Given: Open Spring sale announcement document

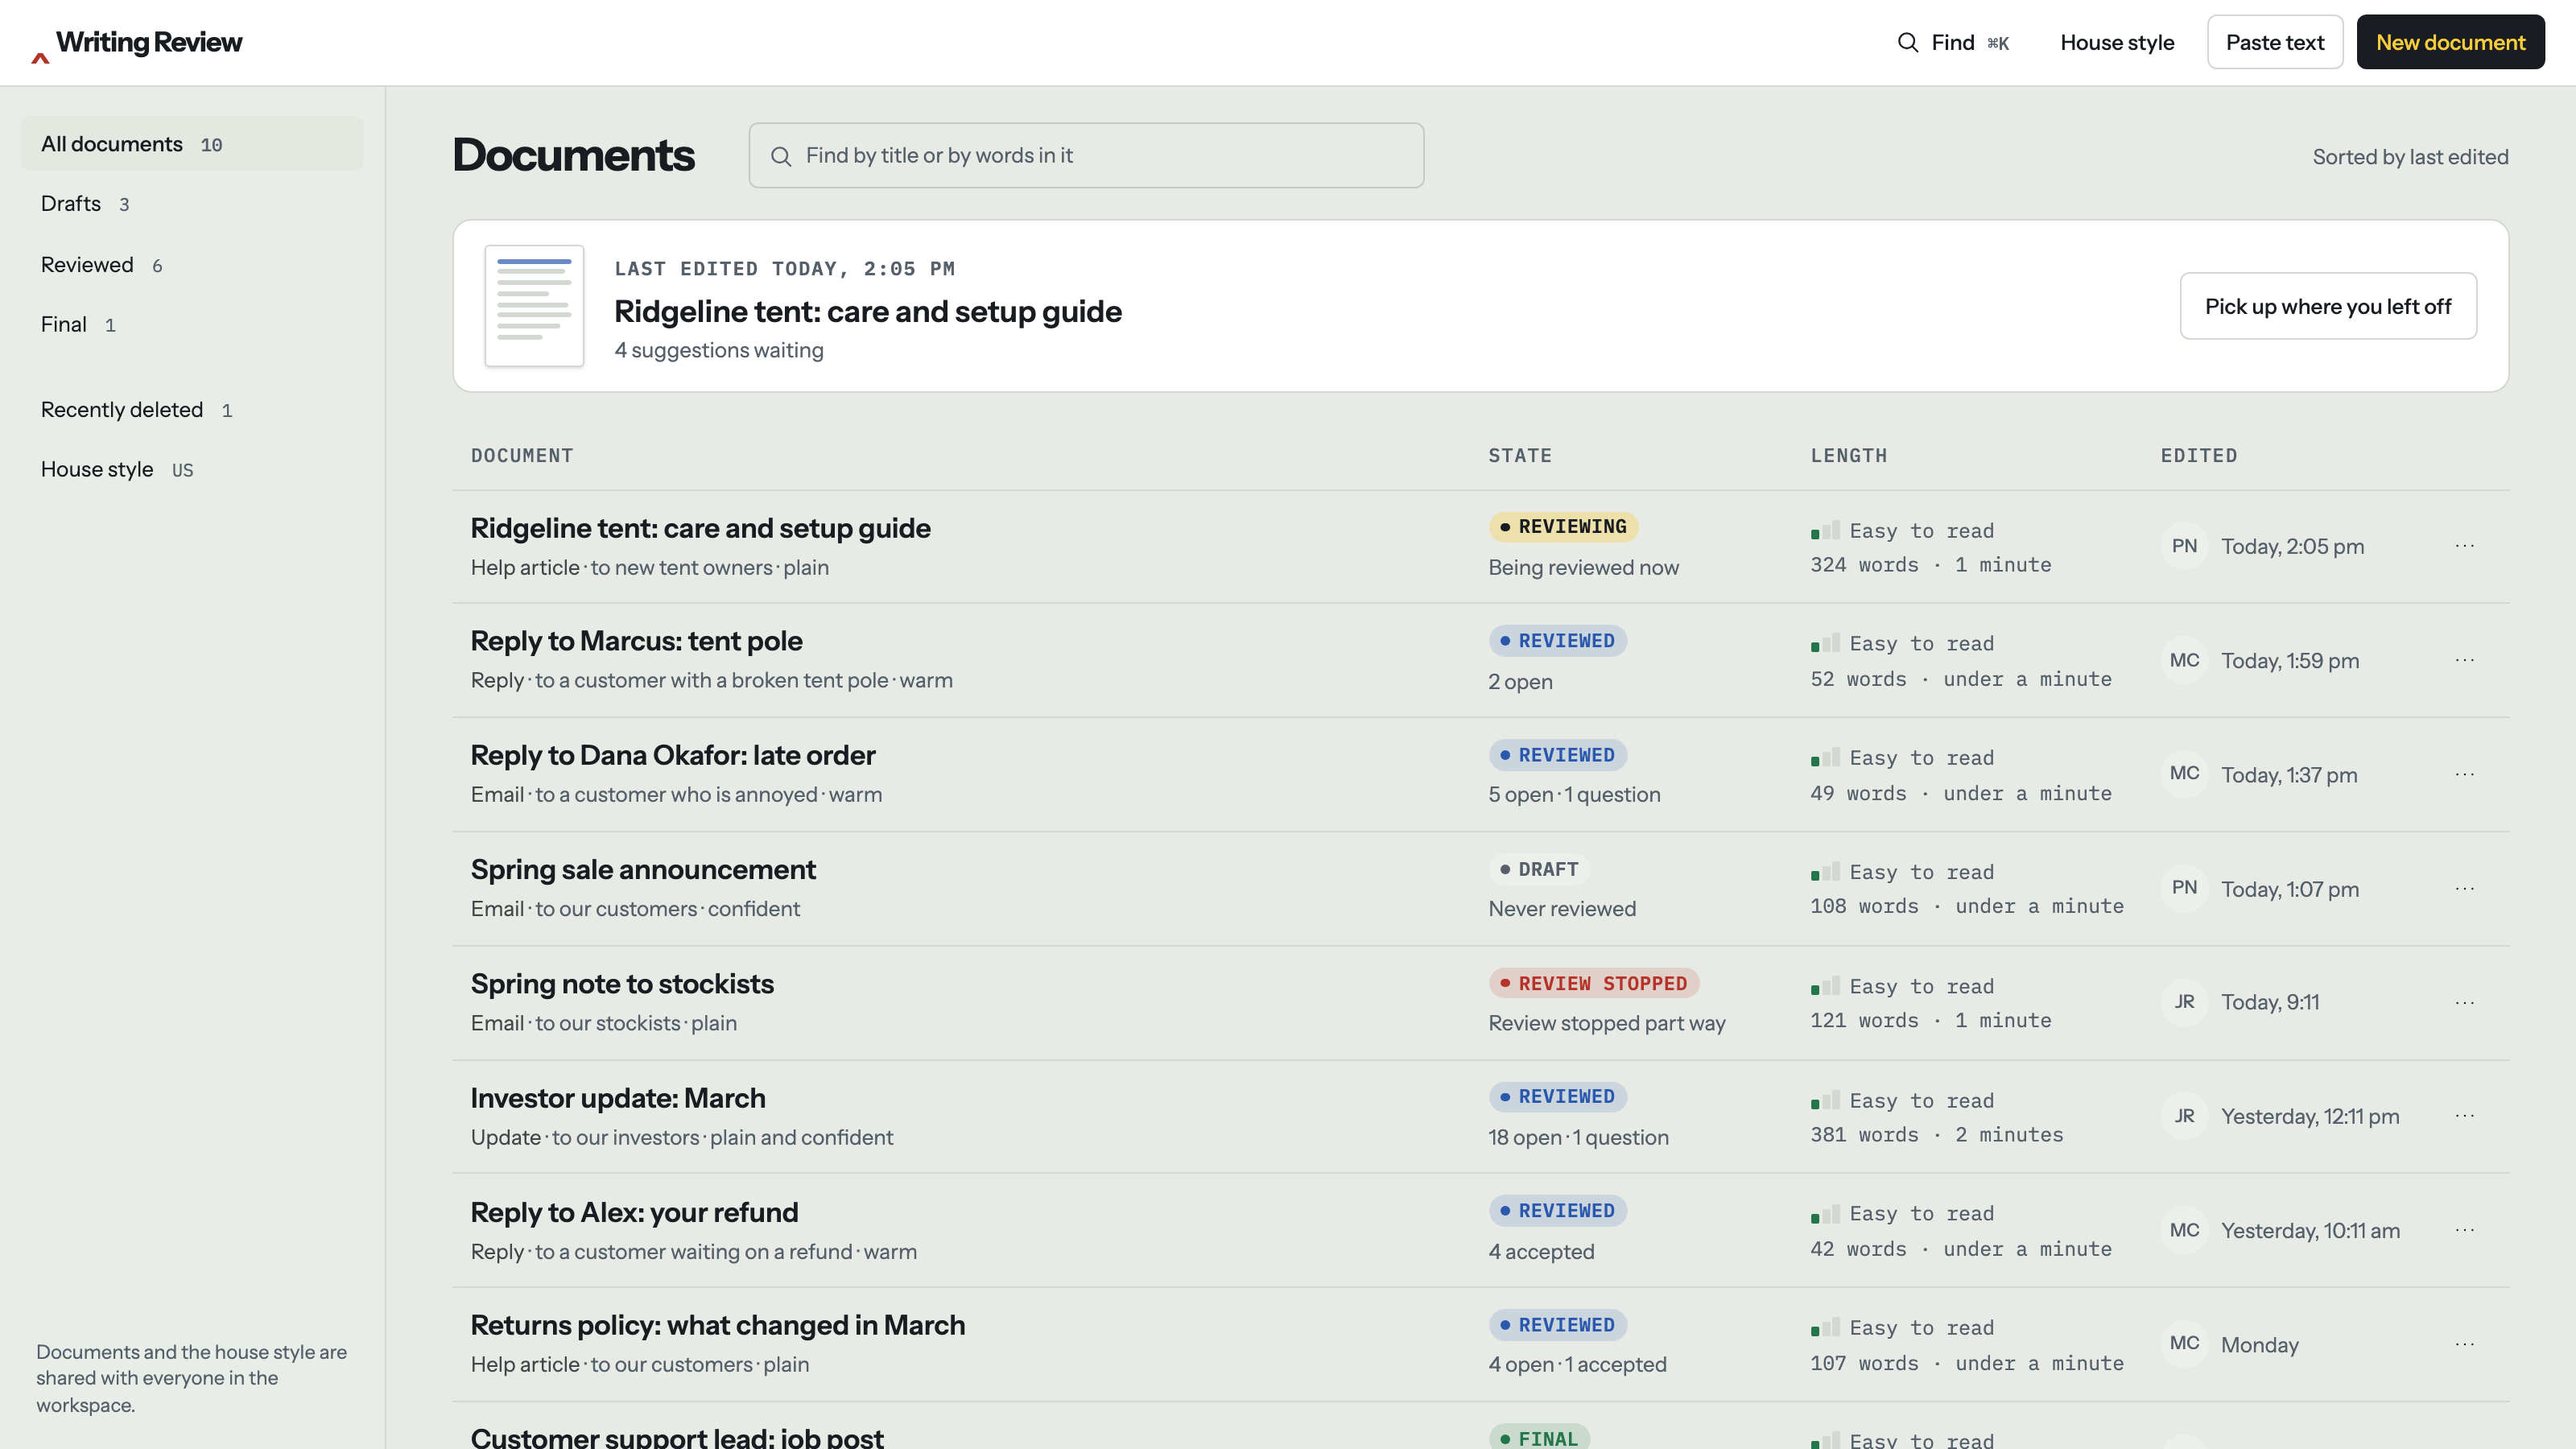Looking at the screenshot, I should pyautogui.click(x=643, y=870).
